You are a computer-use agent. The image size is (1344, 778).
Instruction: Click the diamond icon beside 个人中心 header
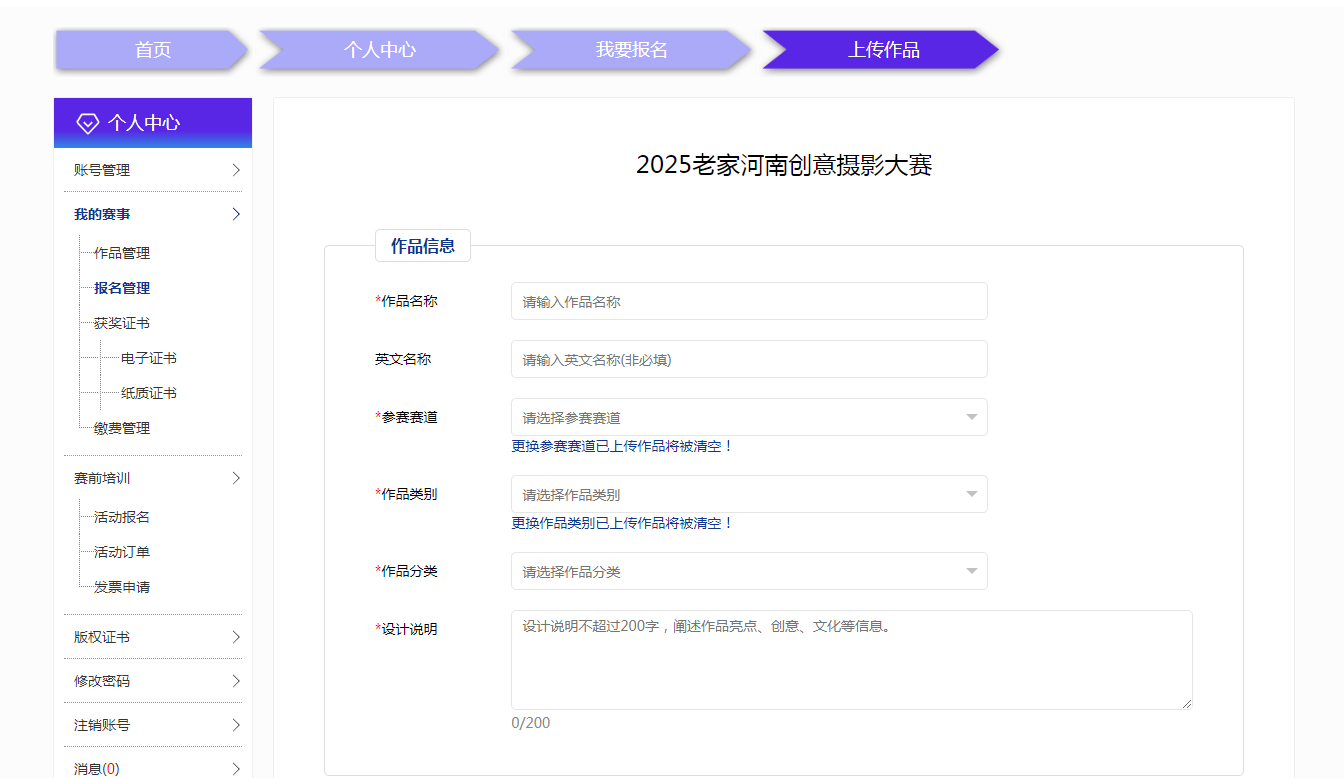point(87,122)
